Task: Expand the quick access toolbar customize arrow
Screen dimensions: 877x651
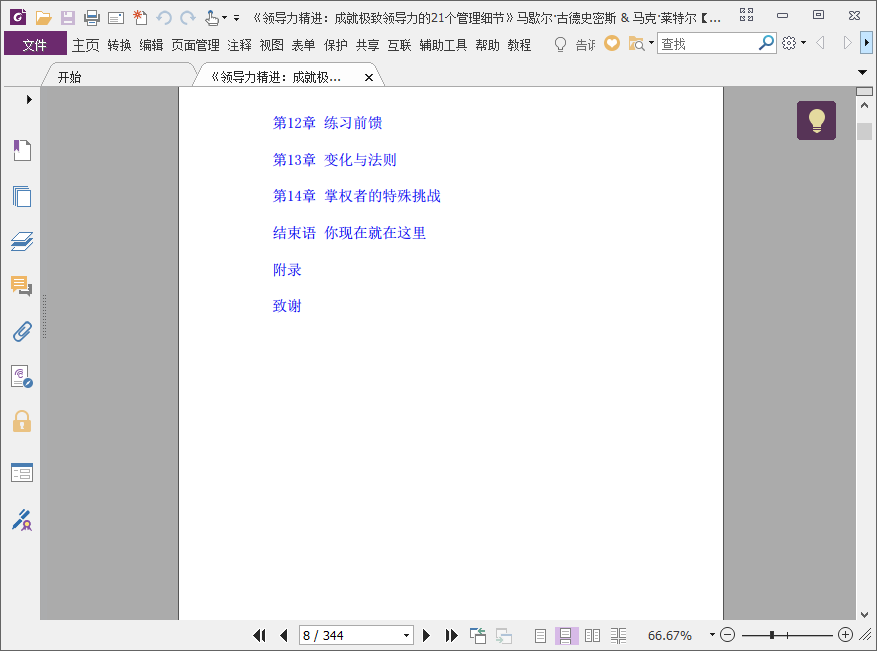Action: click(x=237, y=18)
